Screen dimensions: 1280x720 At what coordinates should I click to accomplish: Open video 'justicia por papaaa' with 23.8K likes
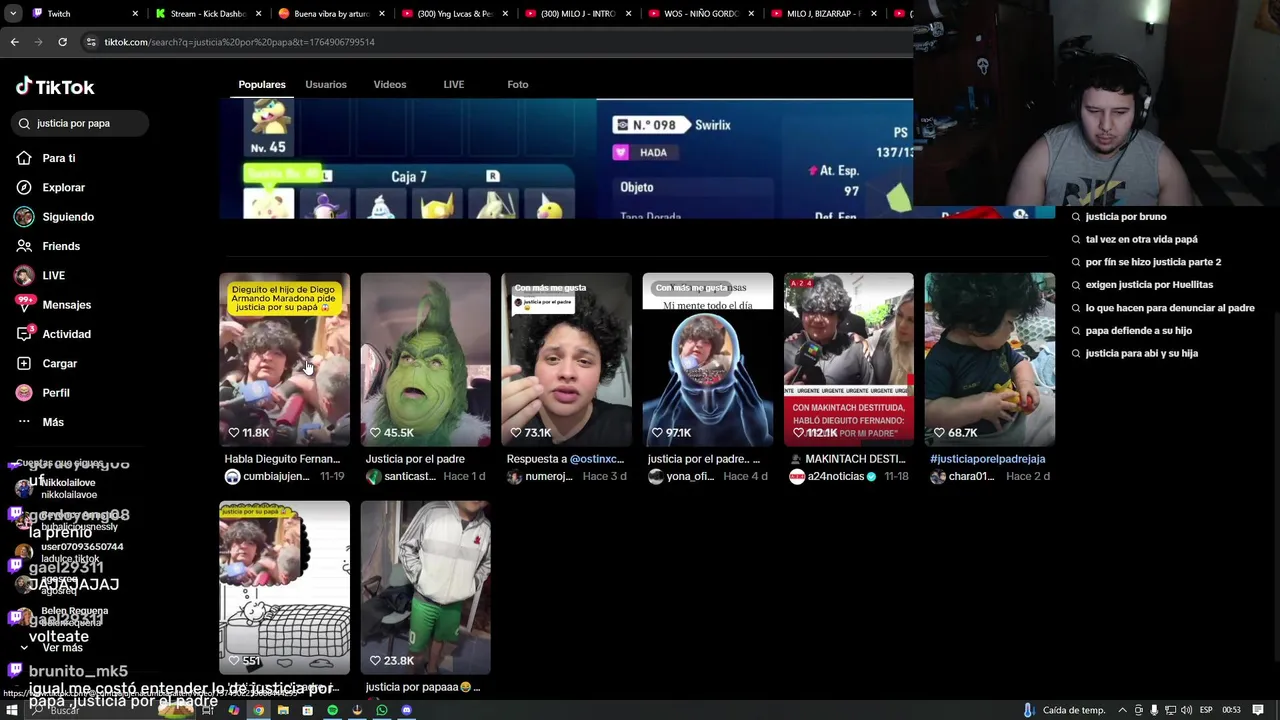(425, 587)
